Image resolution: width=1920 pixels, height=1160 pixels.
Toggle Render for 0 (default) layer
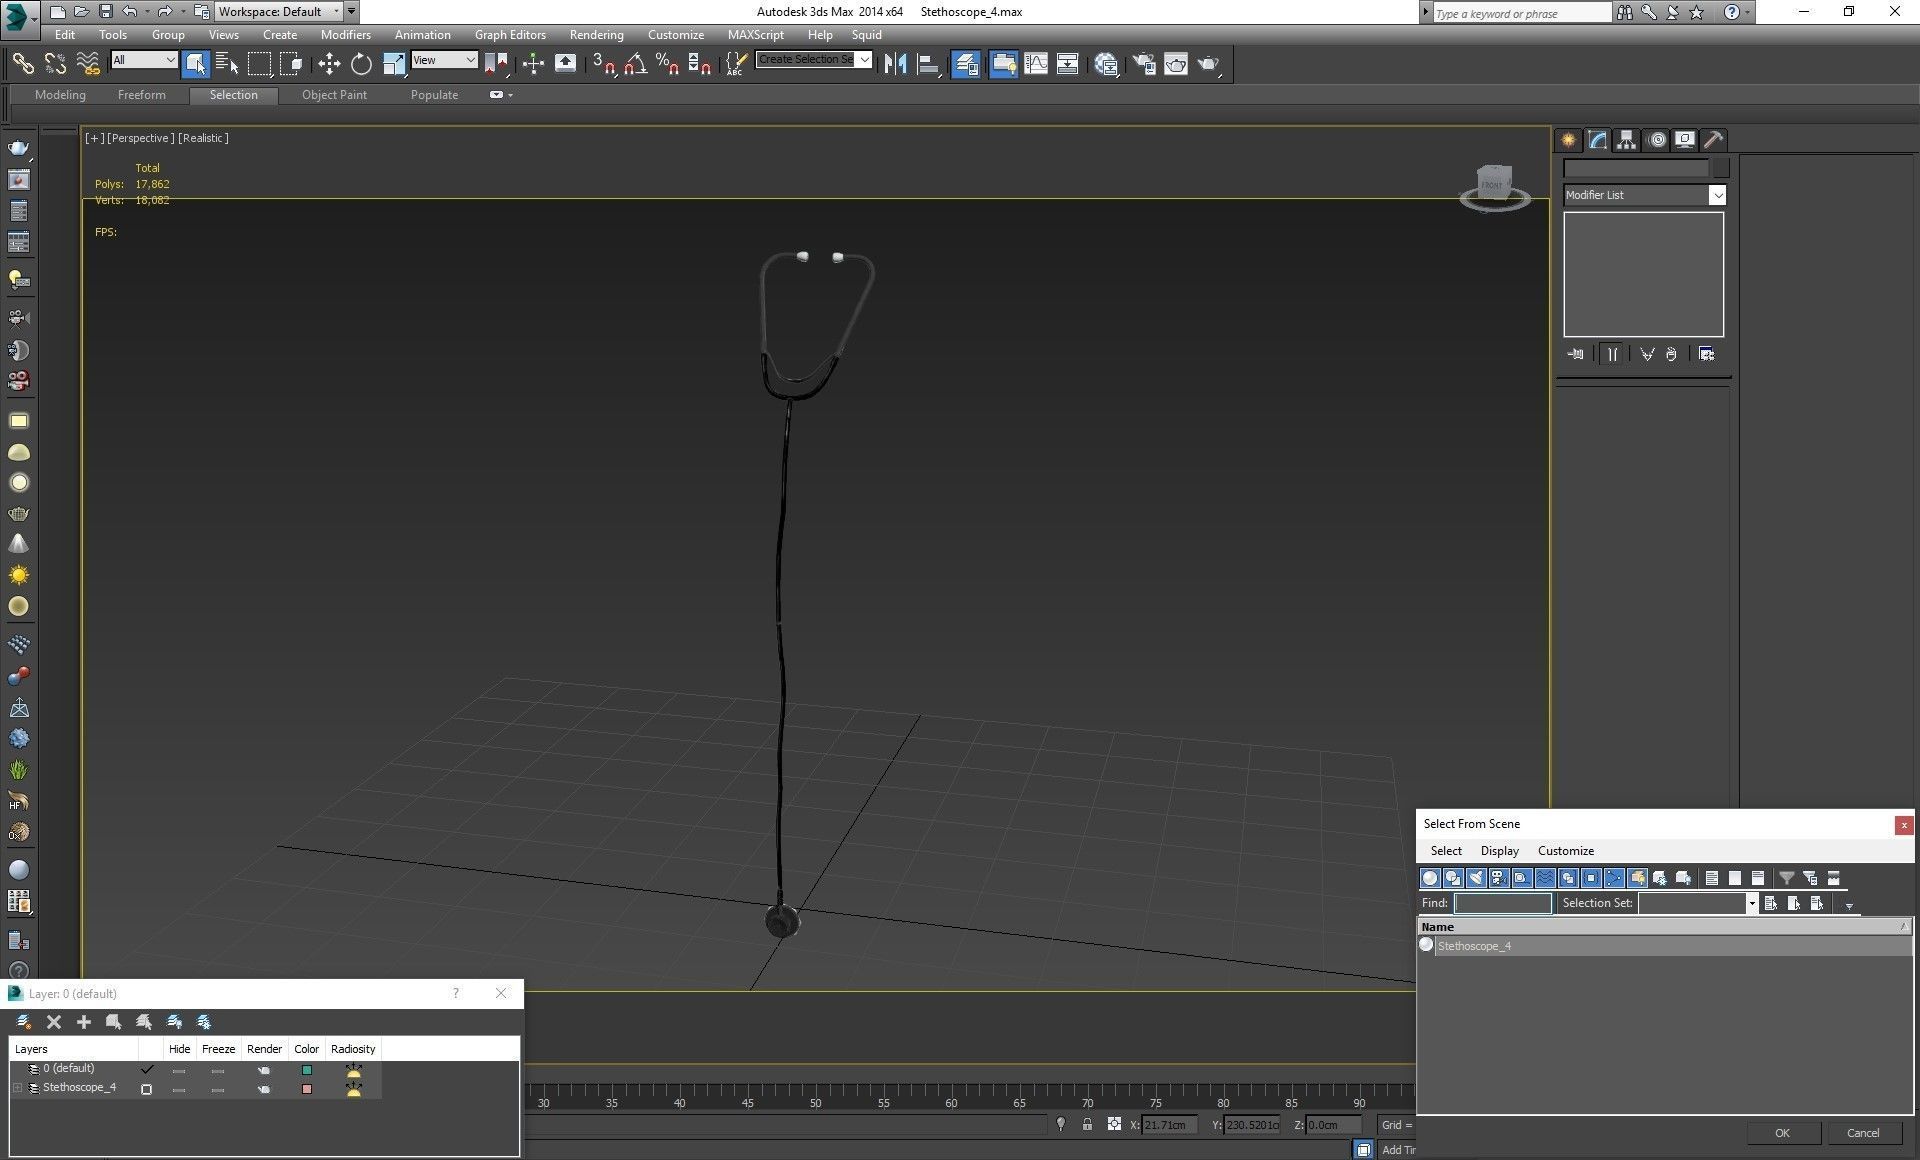[264, 1070]
